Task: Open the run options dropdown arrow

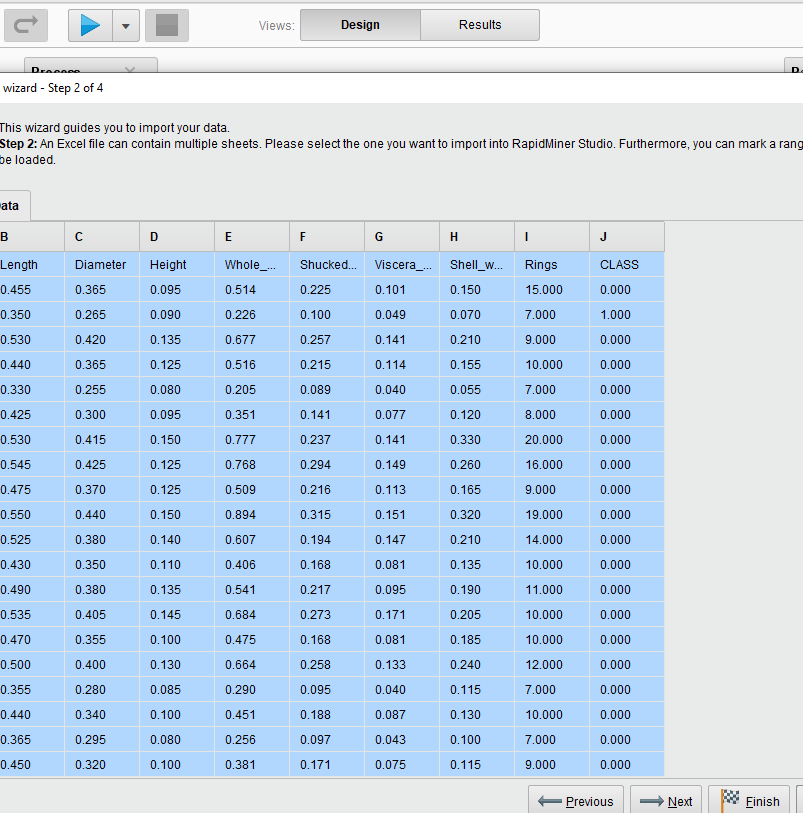Action: 126,25
